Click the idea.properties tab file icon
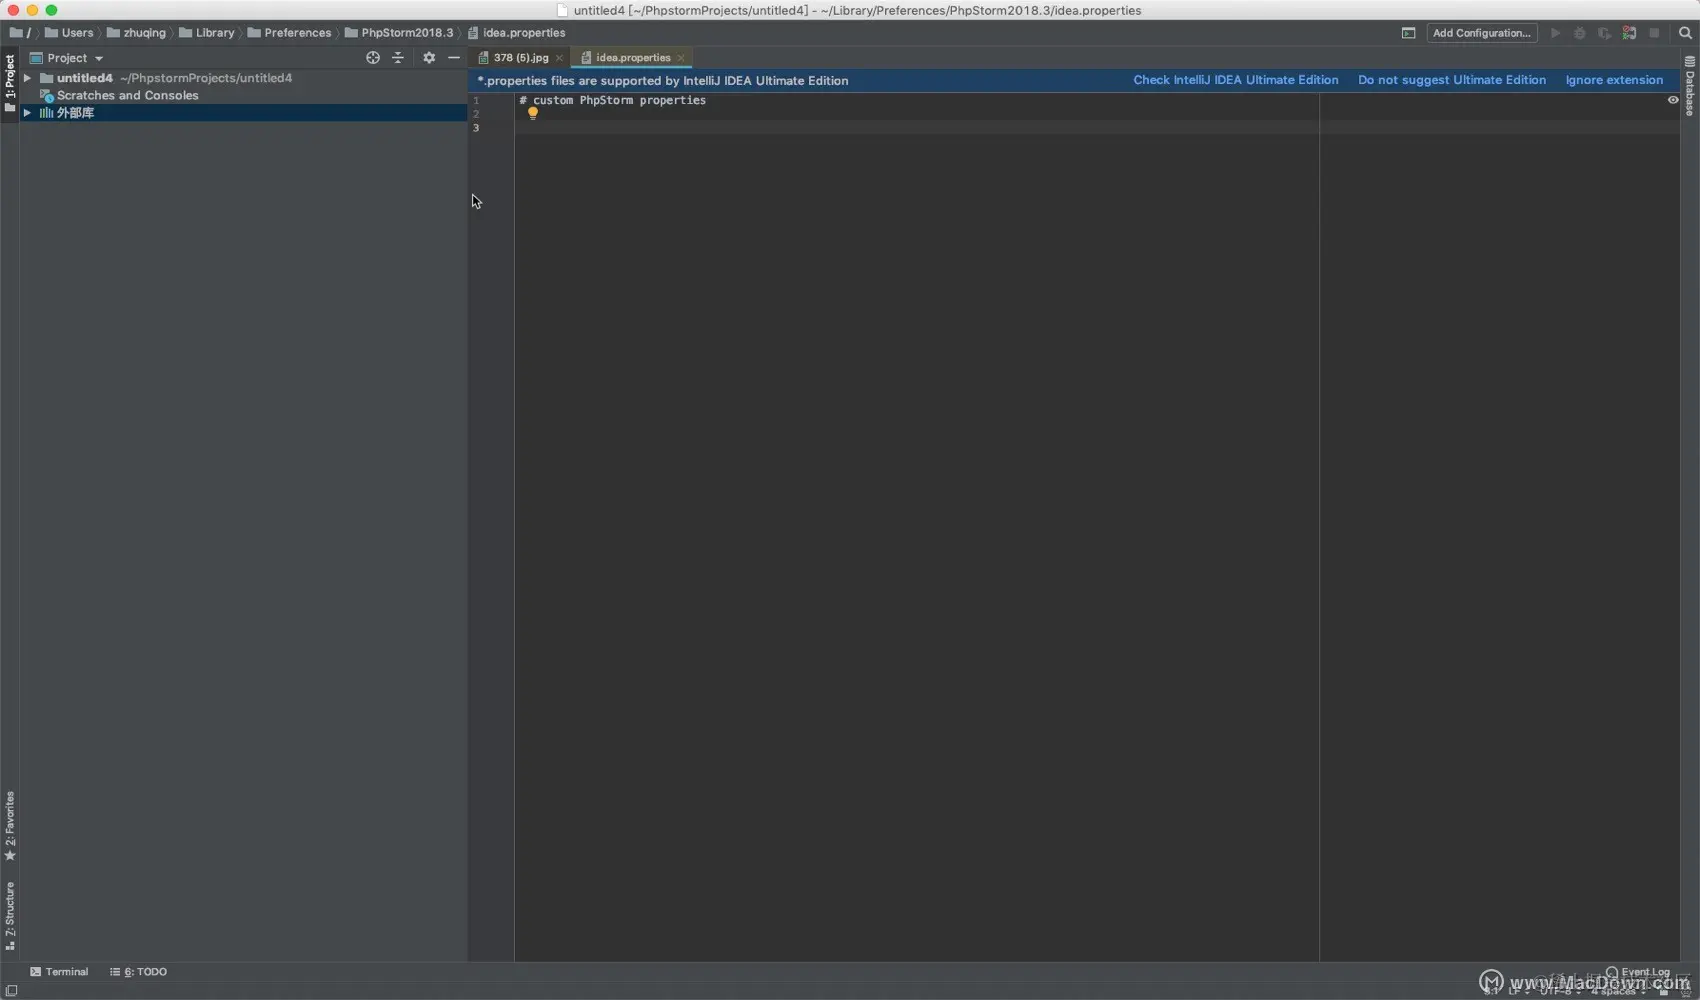Image resolution: width=1700 pixels, height=1000 pixels. [586, 58]
